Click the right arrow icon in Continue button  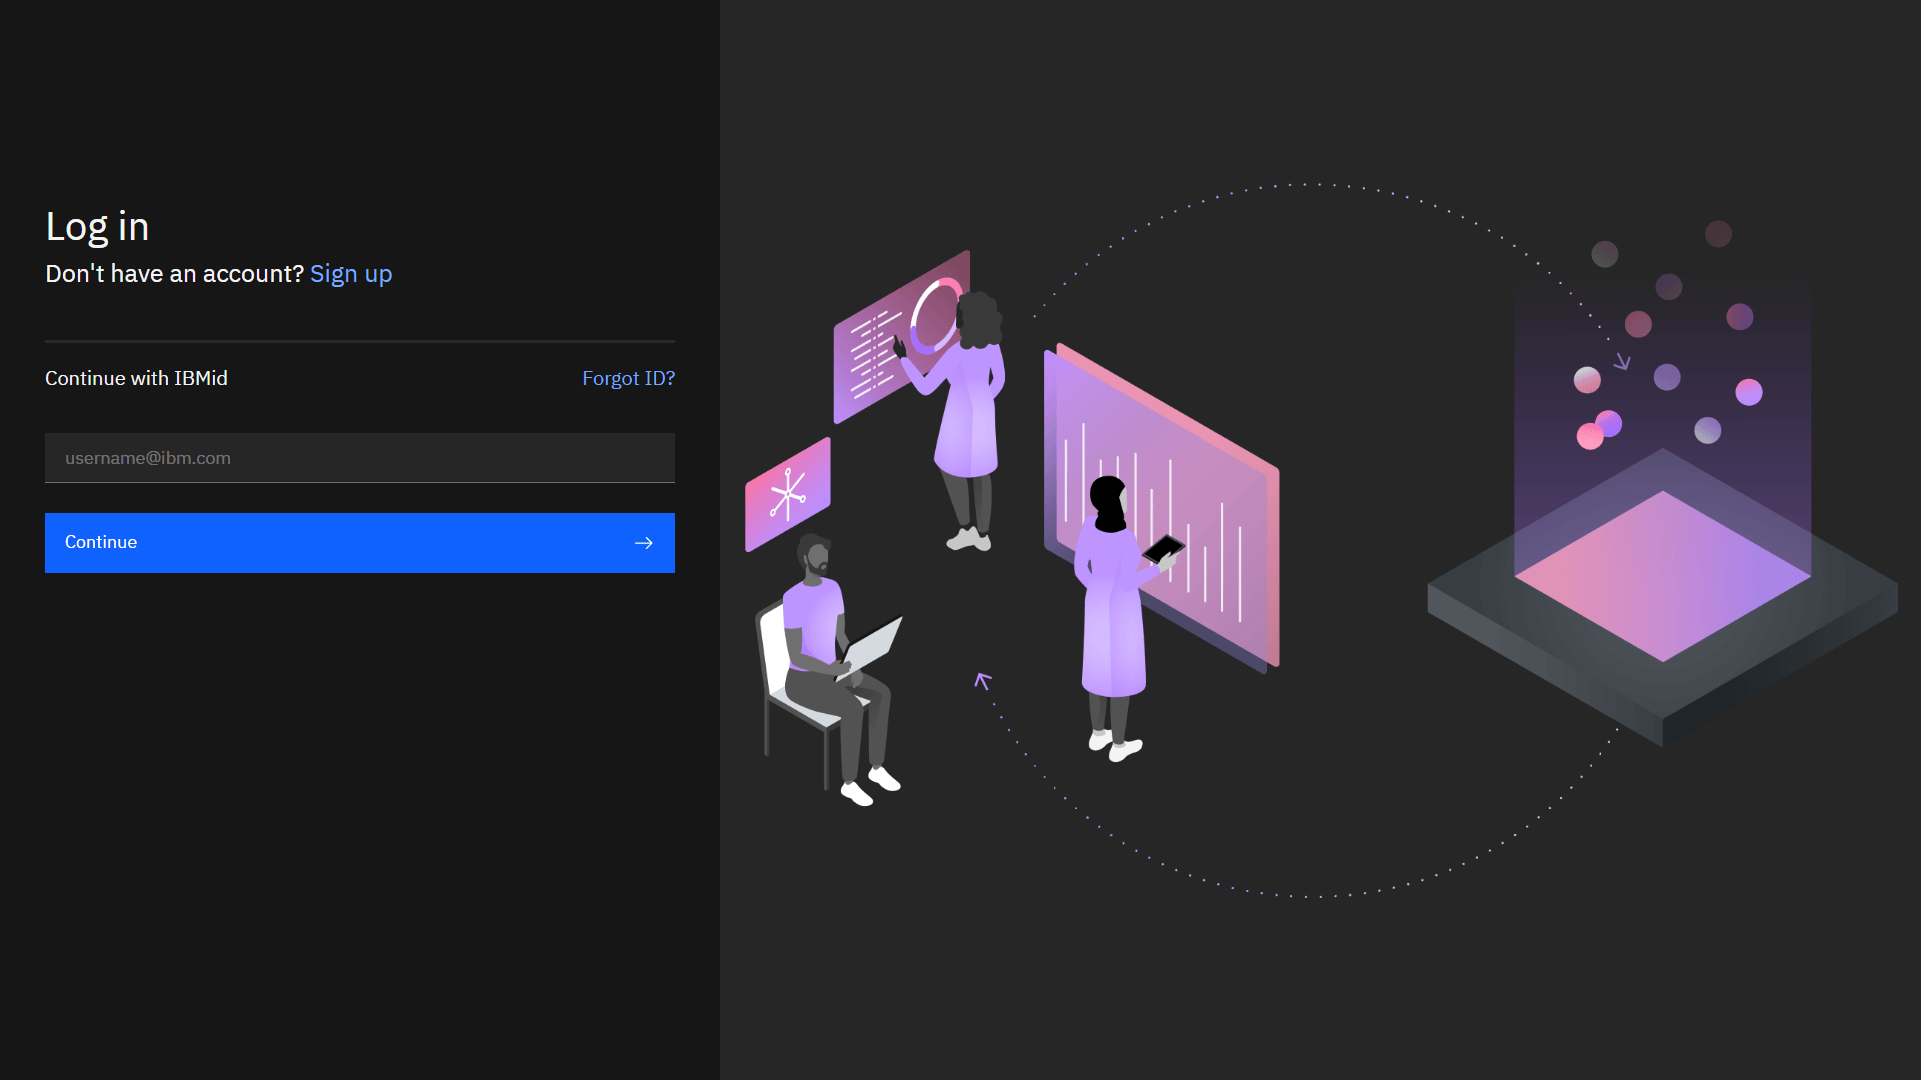[x=643, y=543]
